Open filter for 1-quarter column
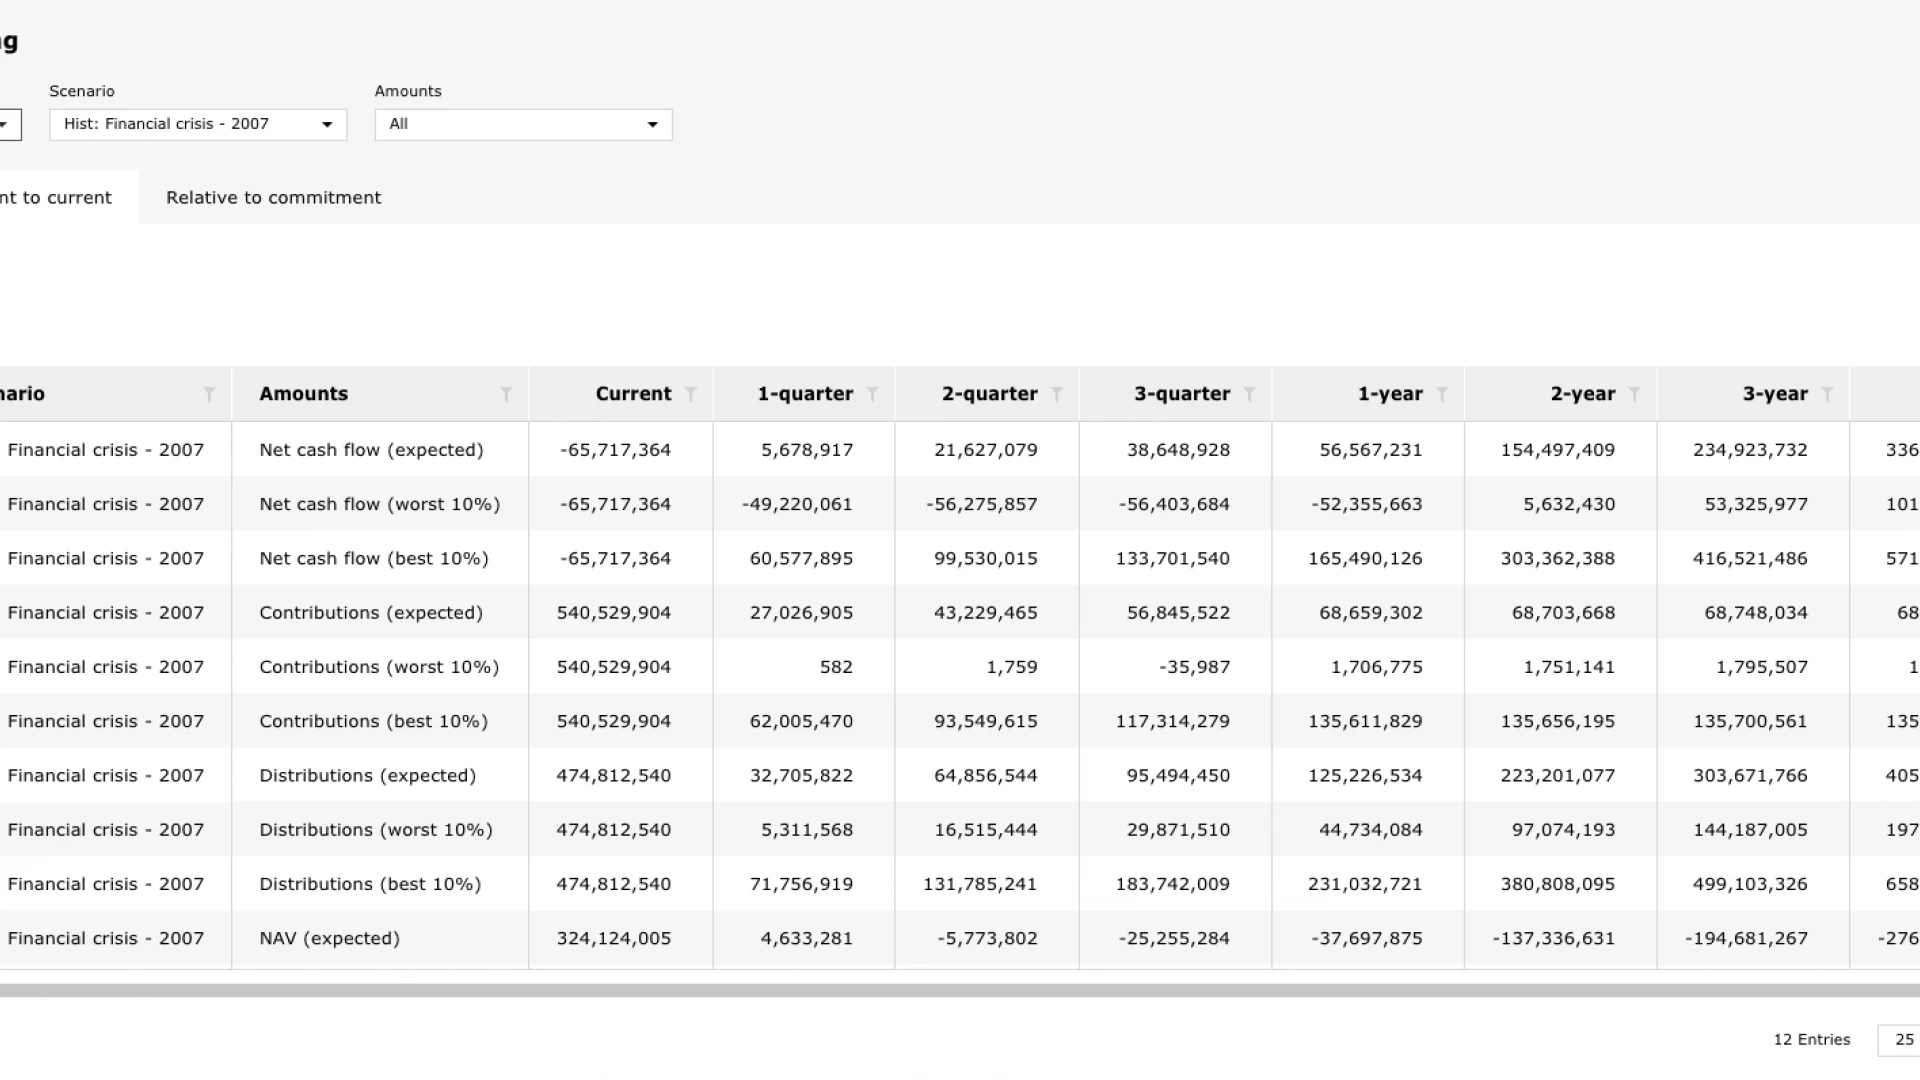 click(x=872, y=395)
